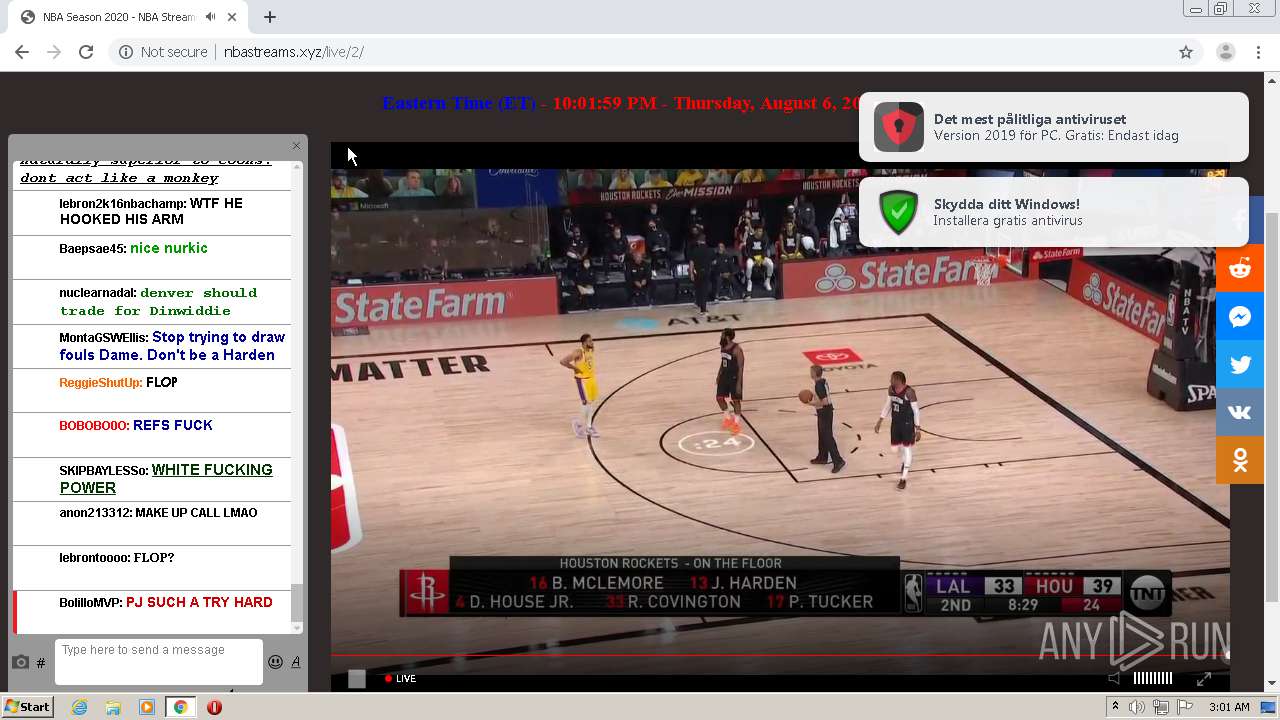Select the message 'nice nurkic'
1280x720 pixels.
click(x=169, y=248)
